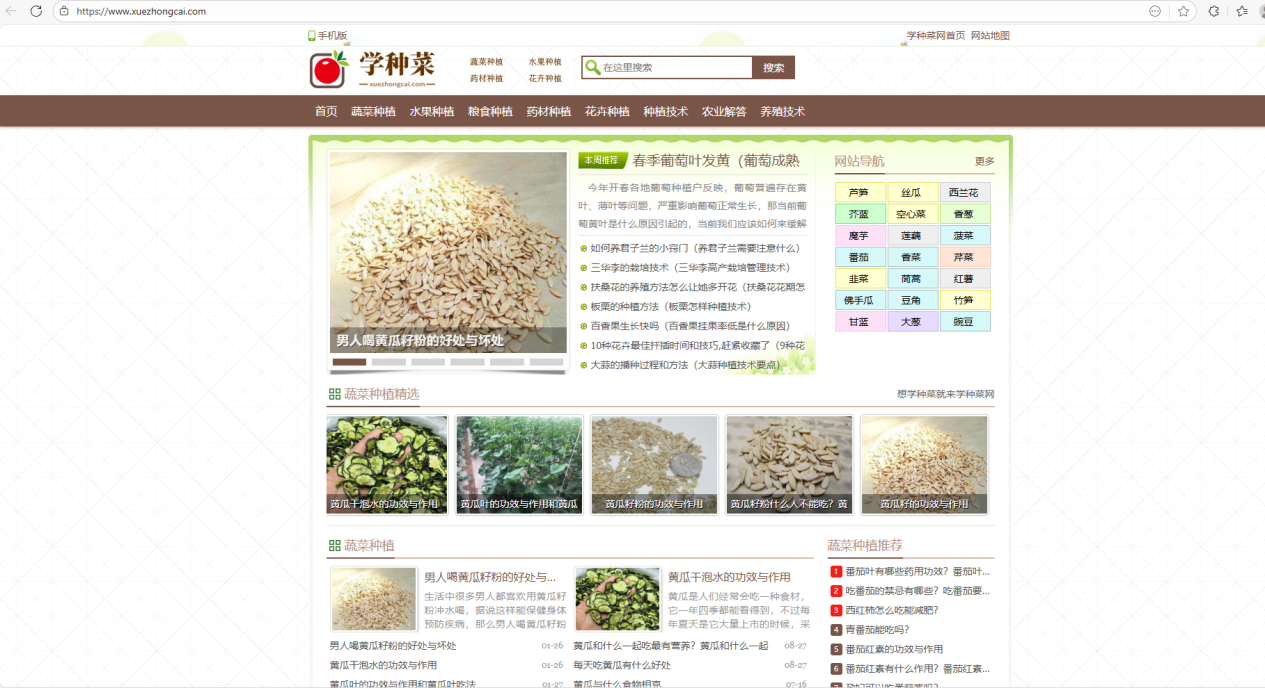Open the 黄瓜干泡水的功效与作用 thumbnail in 蔬菜种植精选
1265x688 pixels.
(387, 465)
